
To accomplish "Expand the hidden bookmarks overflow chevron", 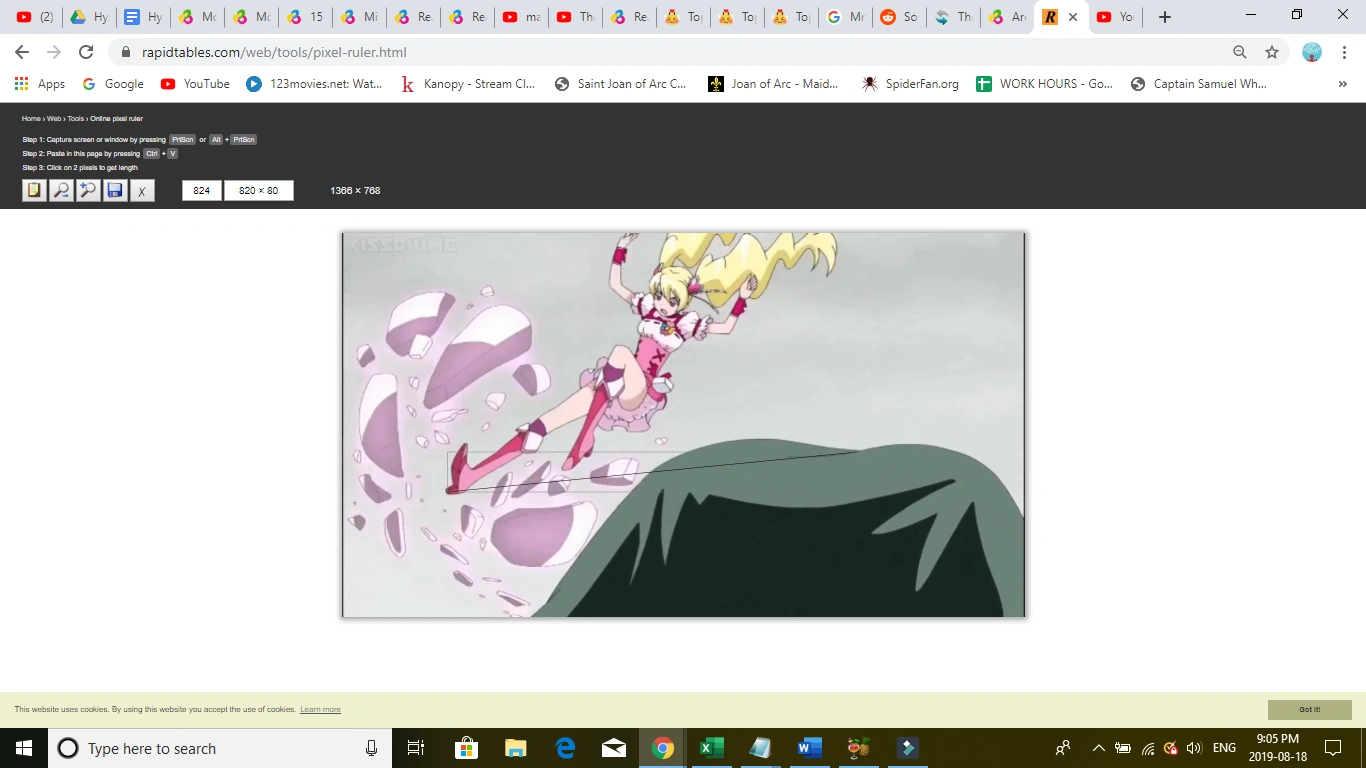I will point(1342,84).
